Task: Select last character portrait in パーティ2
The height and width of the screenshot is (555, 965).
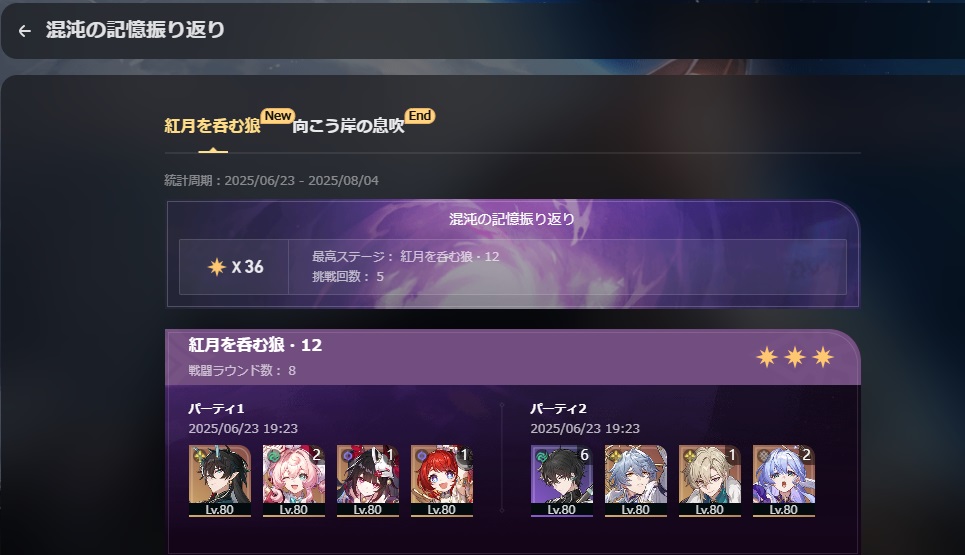Action: 783,481
